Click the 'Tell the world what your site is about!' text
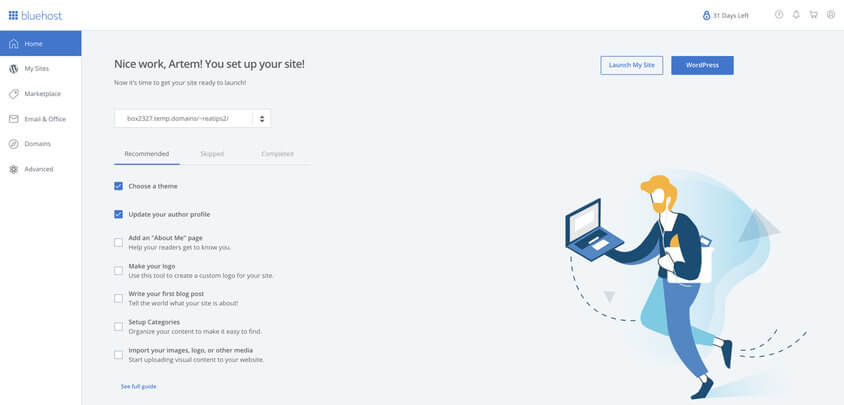The width and height of the screenshot is (844, 405). click(183, 304)
